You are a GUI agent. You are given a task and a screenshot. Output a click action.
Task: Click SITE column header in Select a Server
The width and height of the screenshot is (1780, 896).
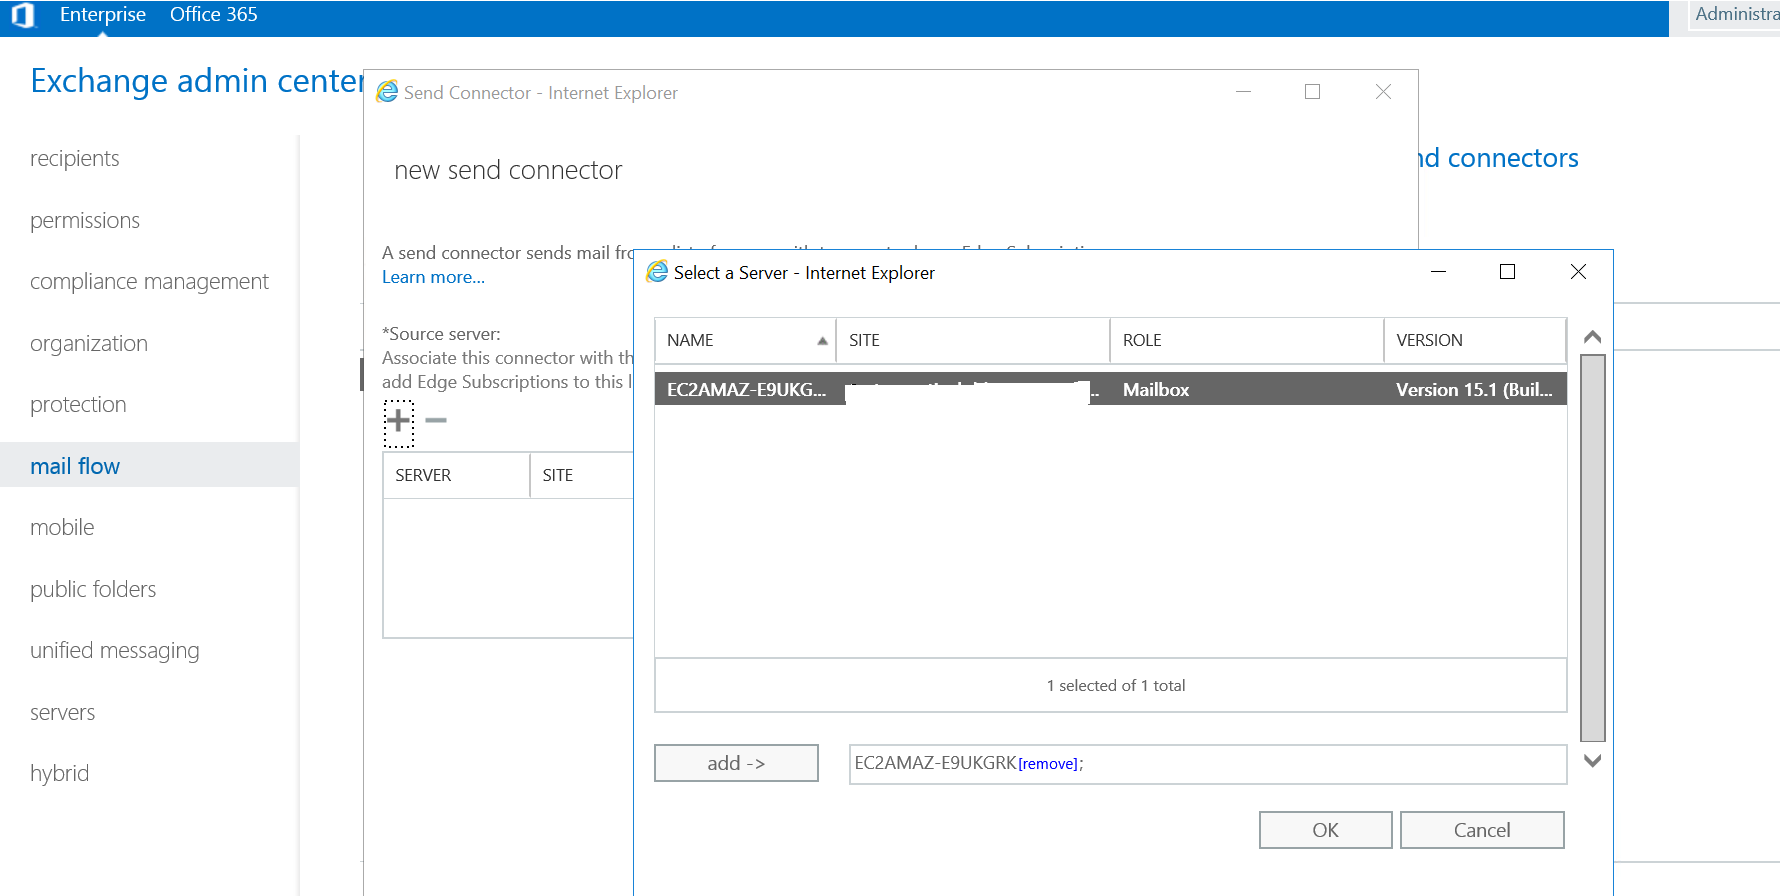[972, 340]
